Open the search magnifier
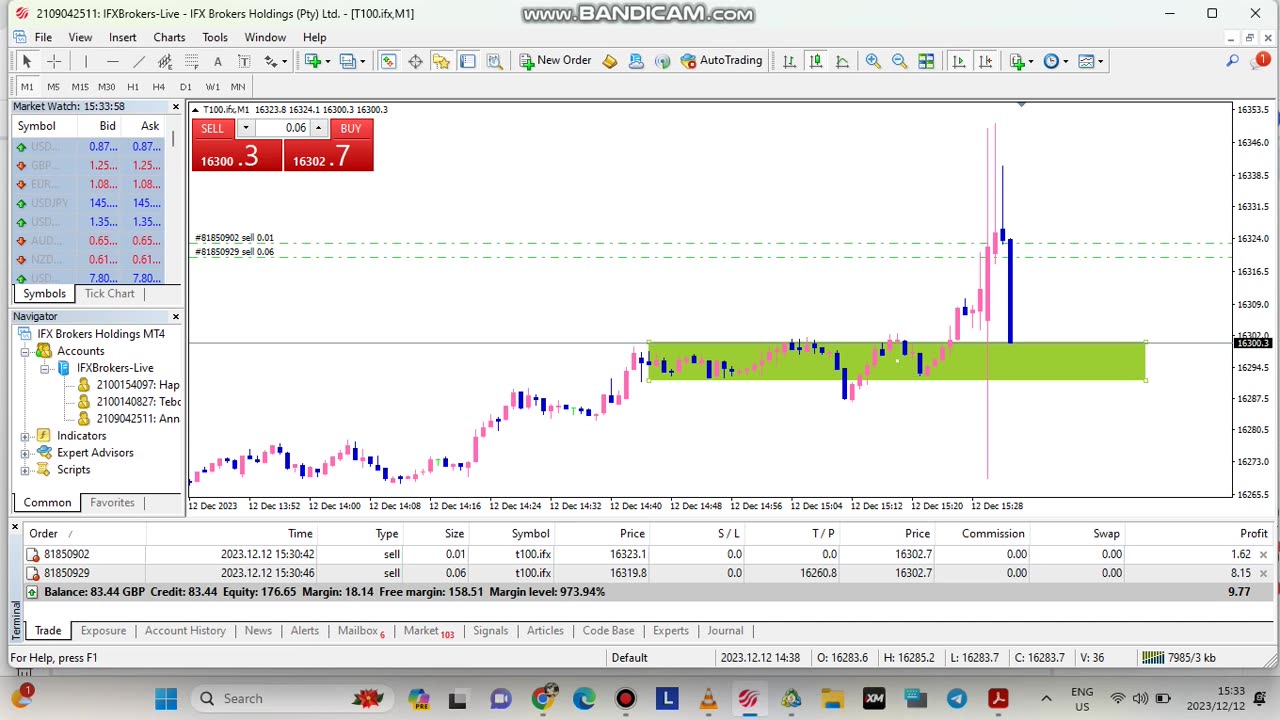1280x720 pixels. click(1232, 61)
